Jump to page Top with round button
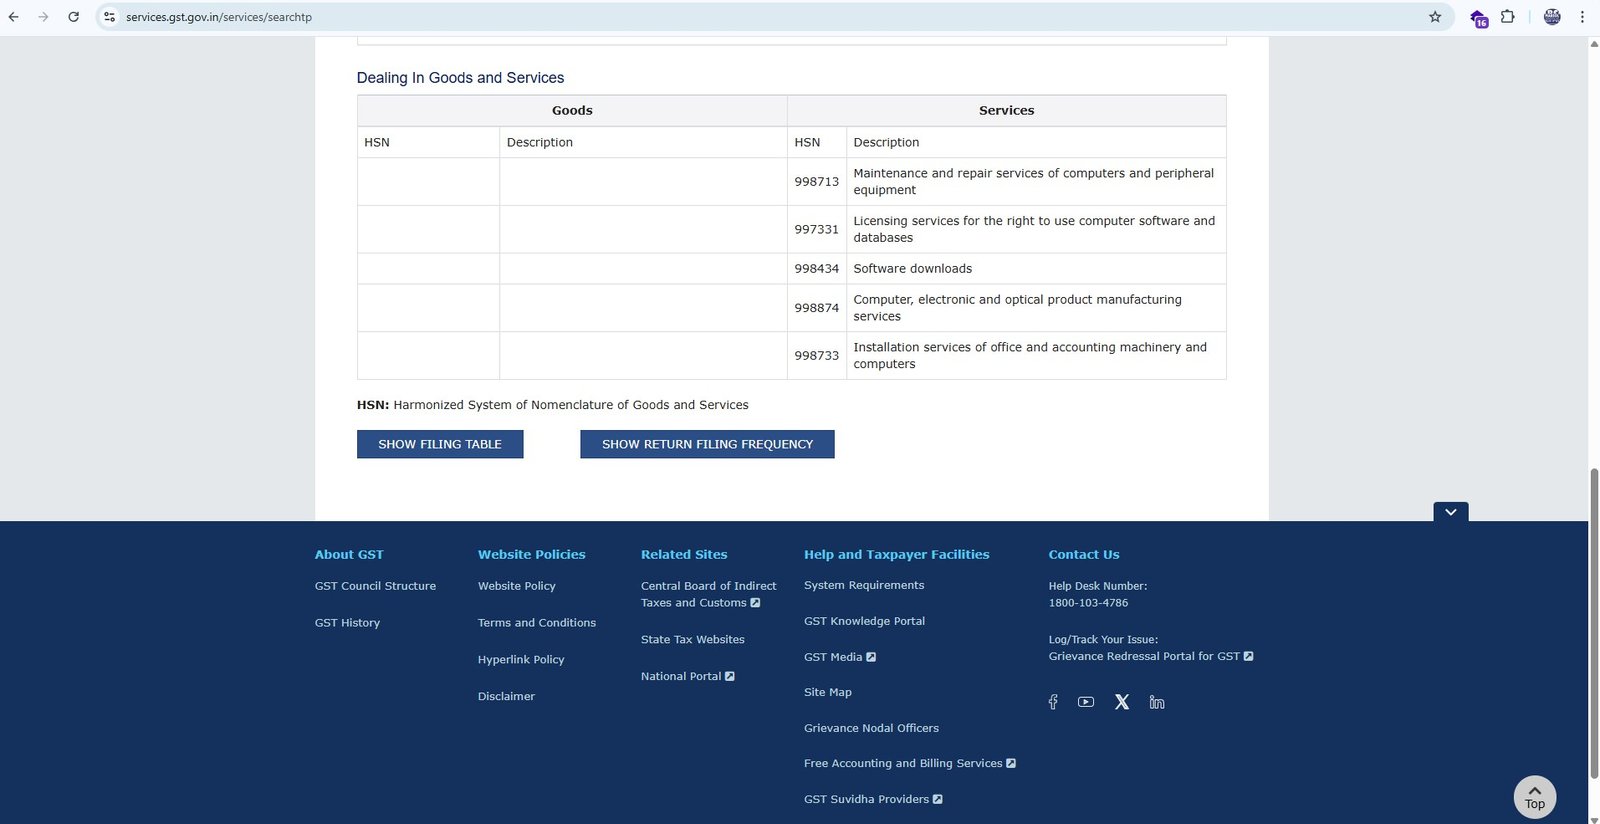This screenshot has height=824, width=1600. (x=1535, y=797)
